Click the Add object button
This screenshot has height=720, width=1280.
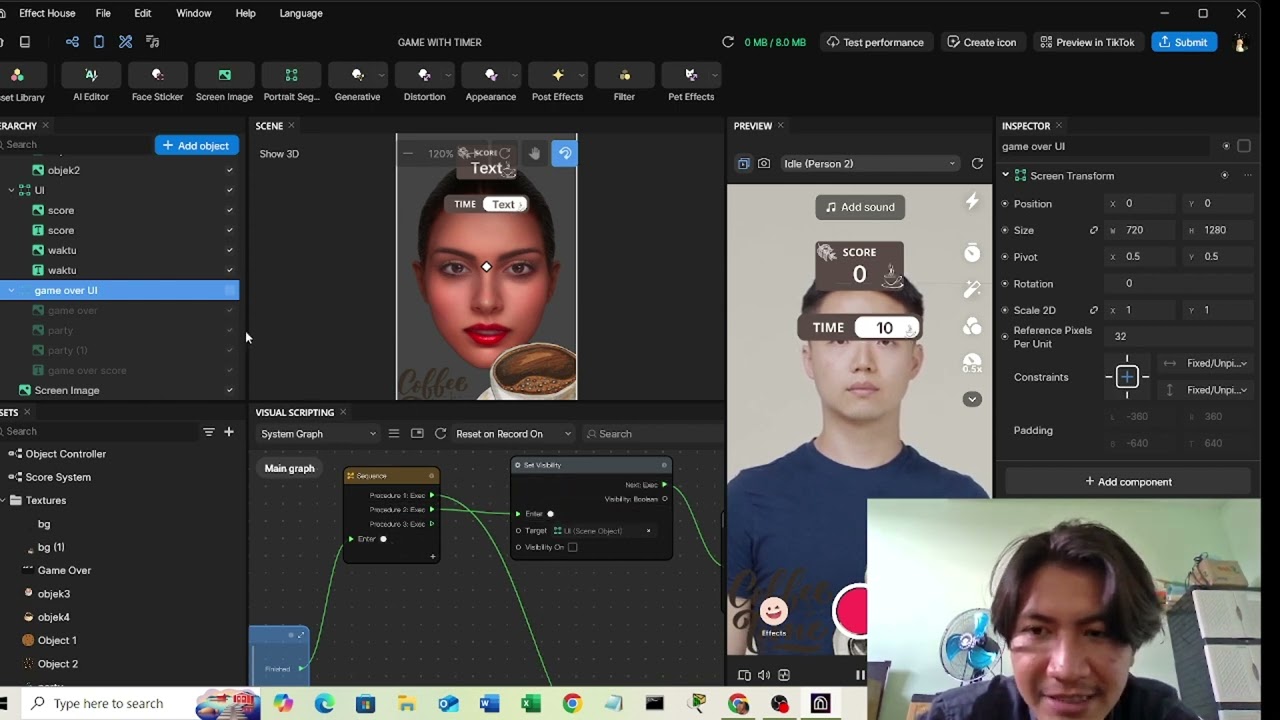tap(197, 146)
